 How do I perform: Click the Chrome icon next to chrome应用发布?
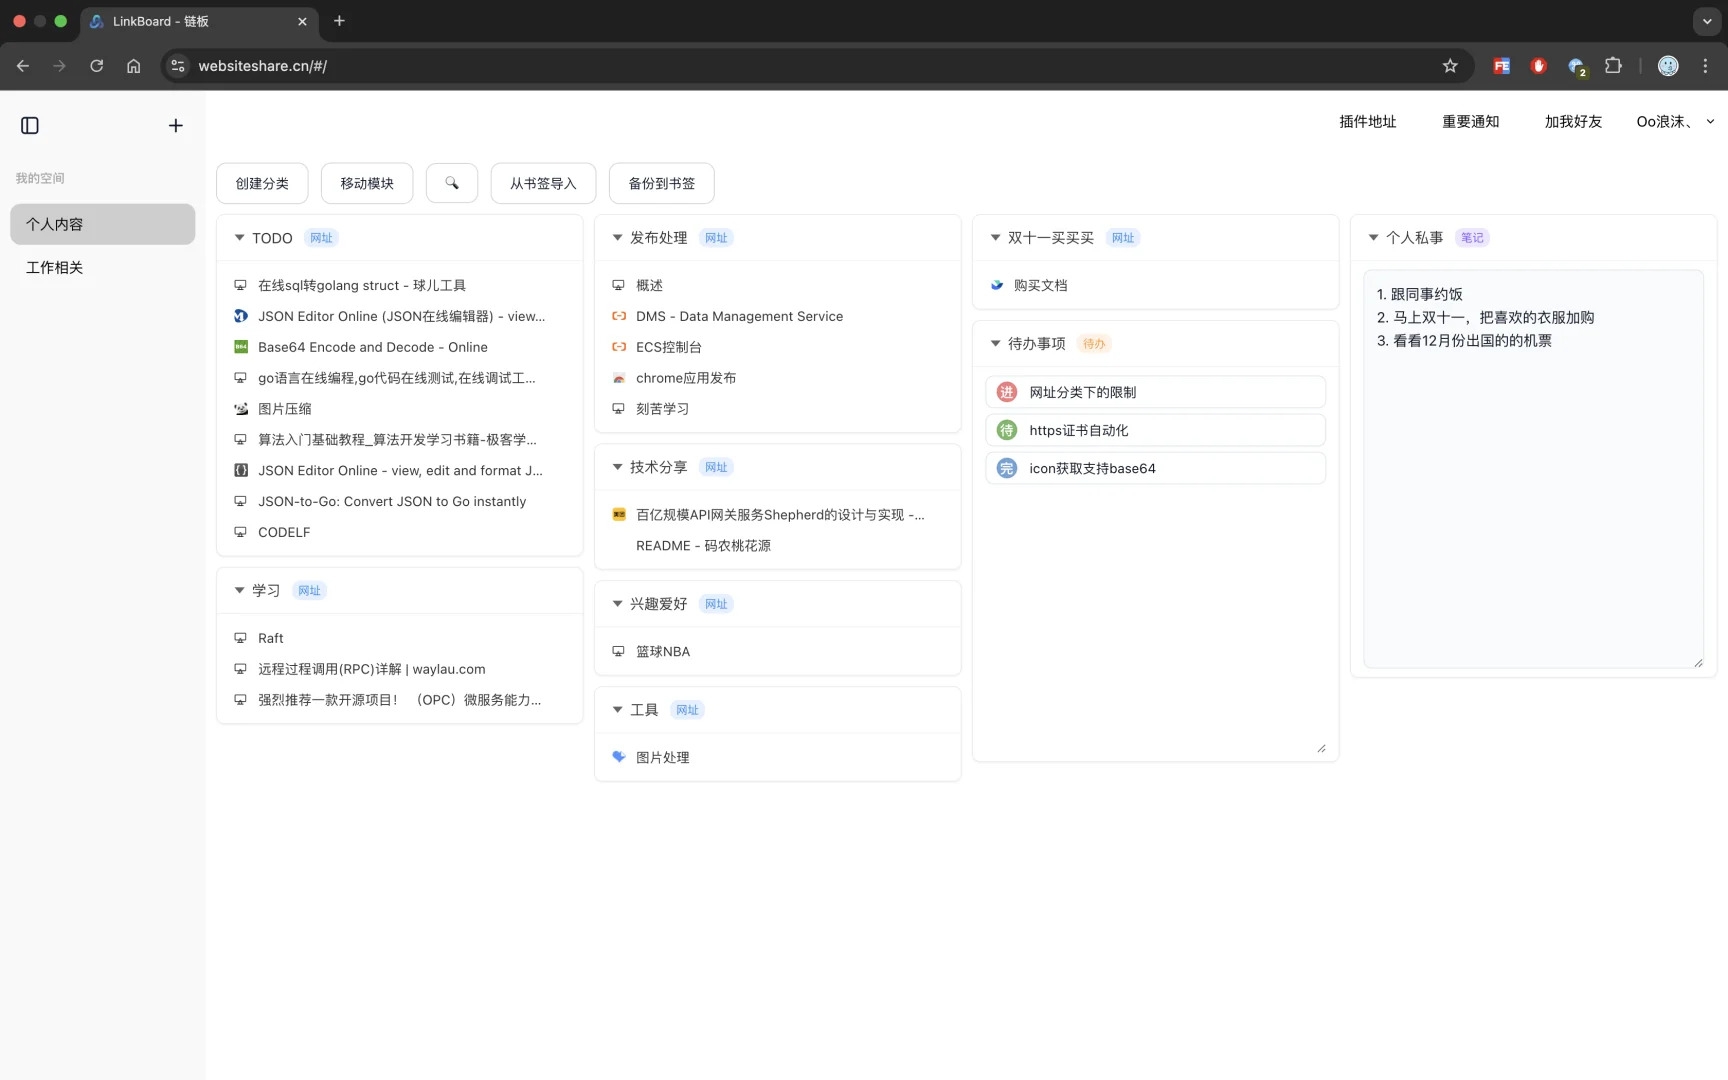tap(618, 378)
